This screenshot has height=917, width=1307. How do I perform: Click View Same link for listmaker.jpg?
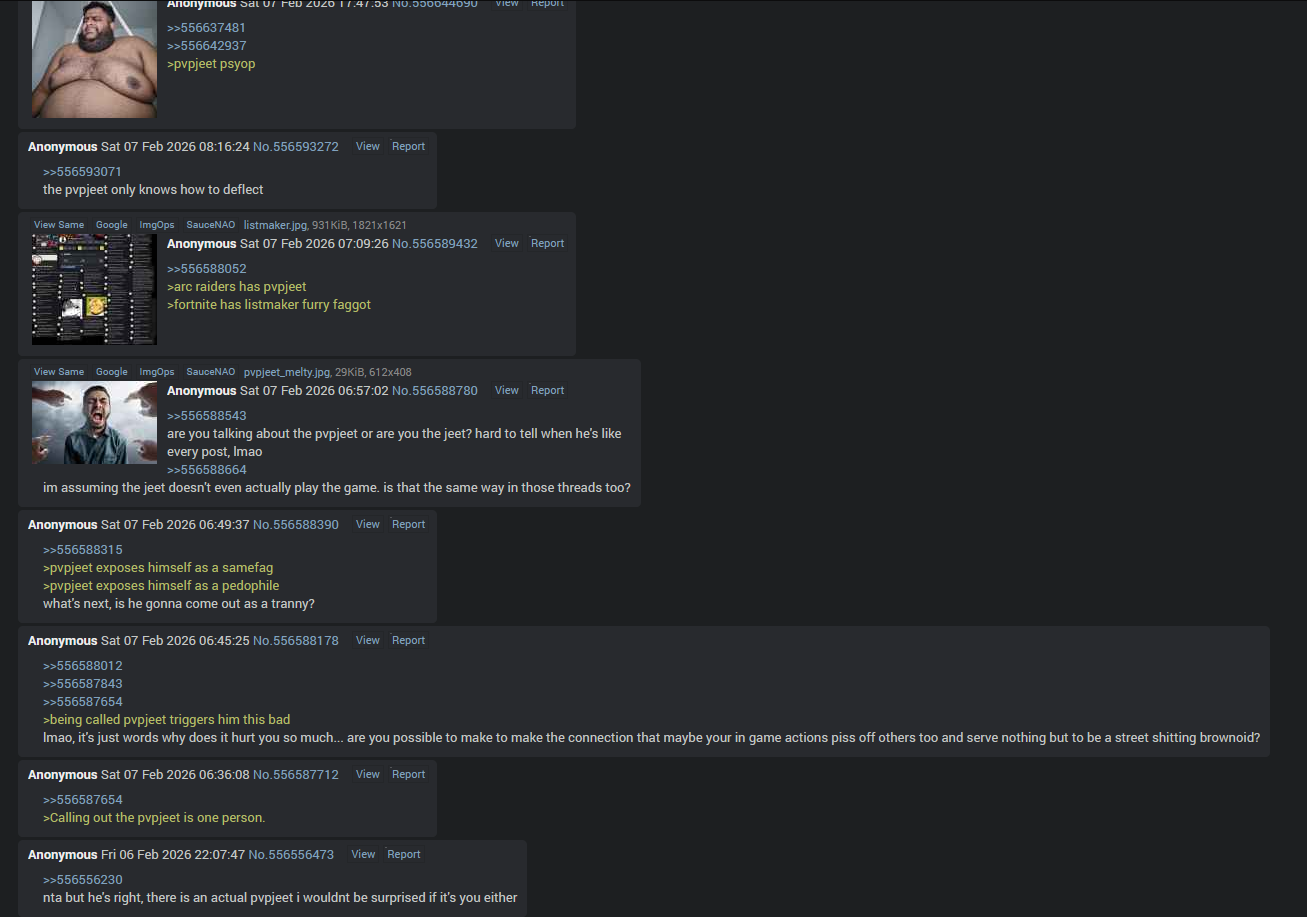59,225
